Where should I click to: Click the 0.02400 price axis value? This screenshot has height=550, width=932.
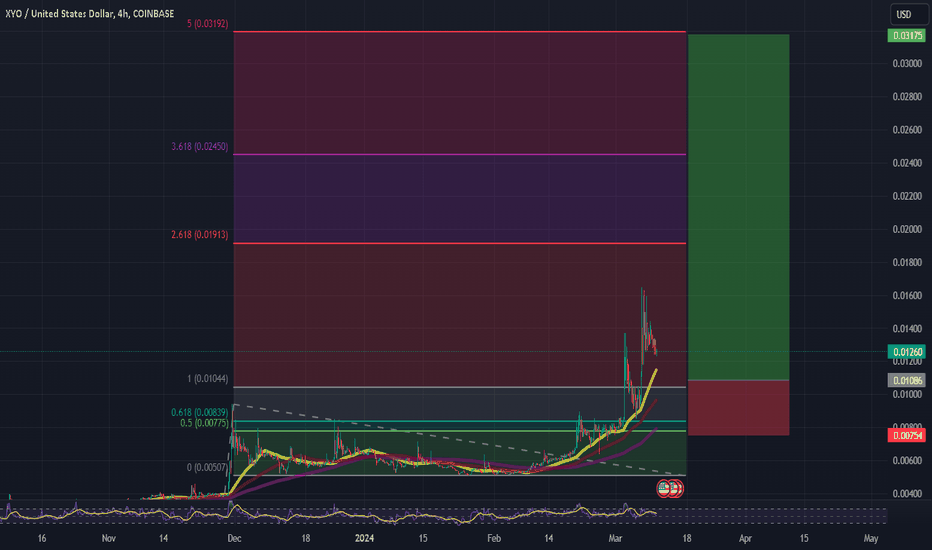click(907, 163)
